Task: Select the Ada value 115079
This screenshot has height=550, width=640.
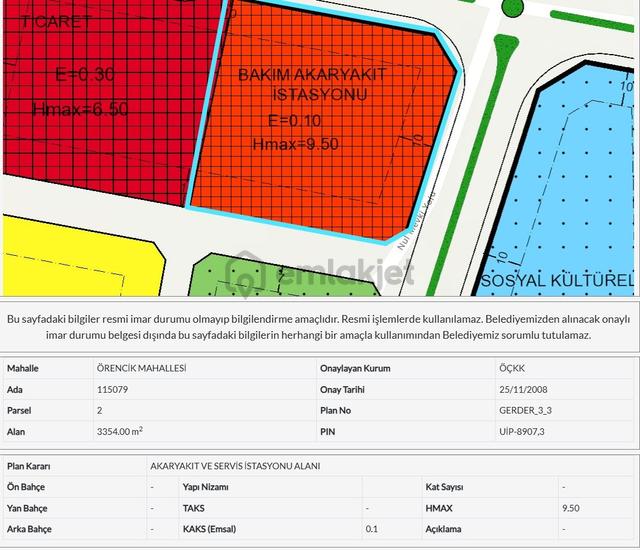Action: (112, 390)
